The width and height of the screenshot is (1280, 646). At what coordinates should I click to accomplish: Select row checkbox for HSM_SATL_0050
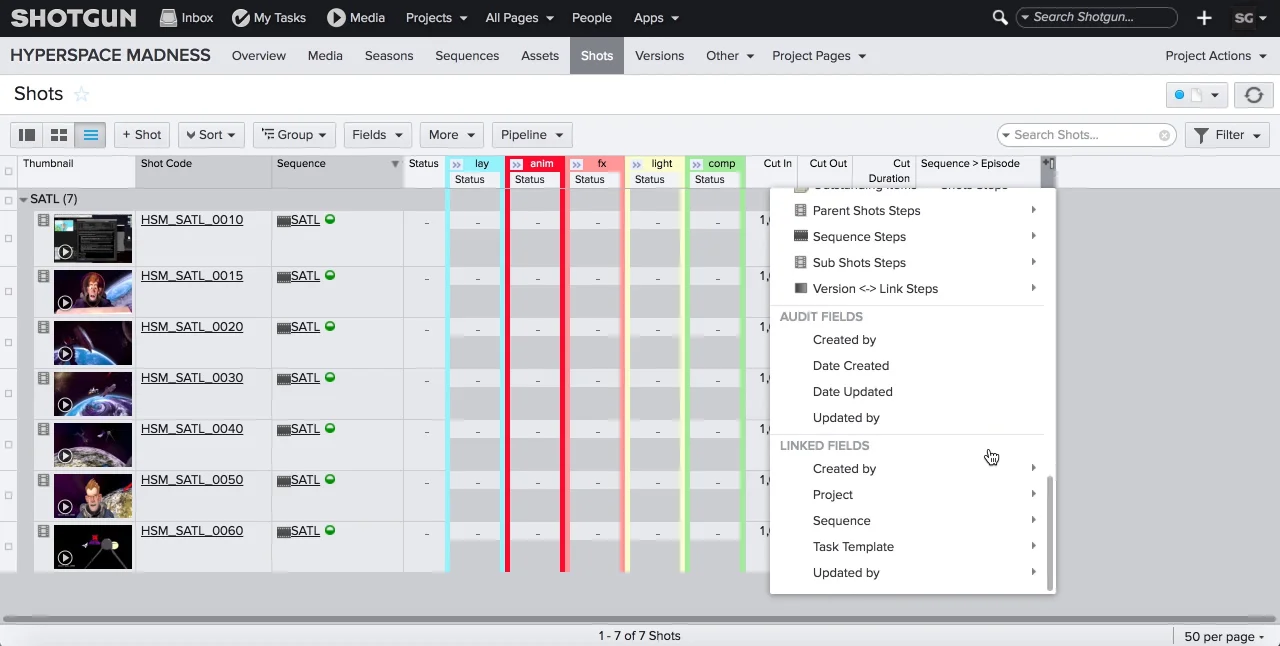[x=9, y=495]
